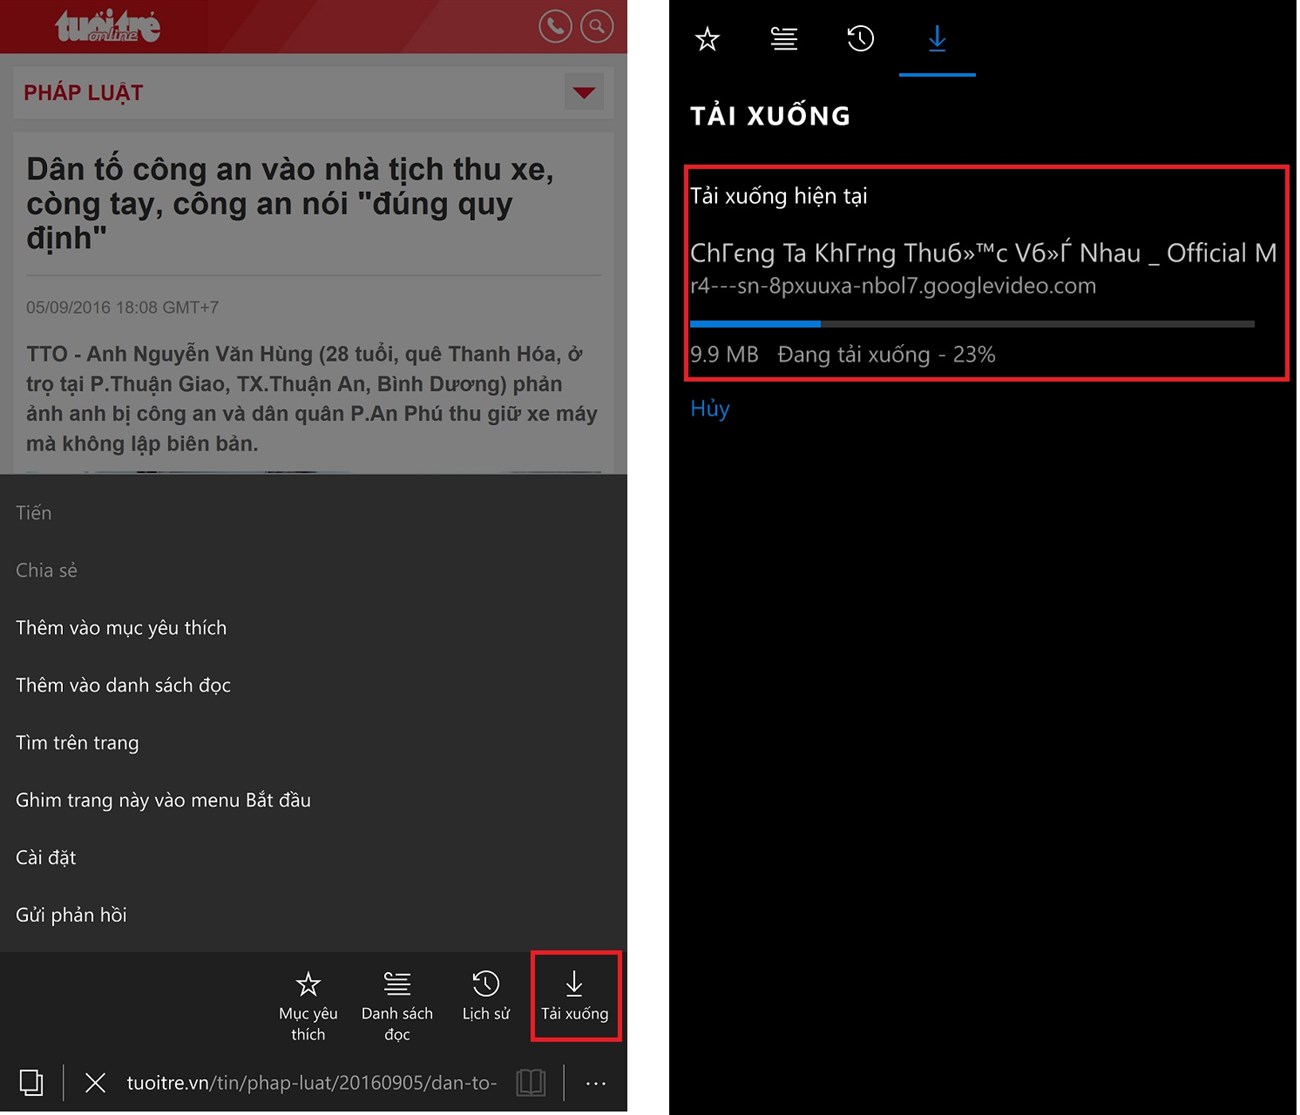Image resolution: width=1300 pixels, height=1115 pixels.
Task: Click the PHÁP LUẬT section label
Action: [x=83, y=93]
